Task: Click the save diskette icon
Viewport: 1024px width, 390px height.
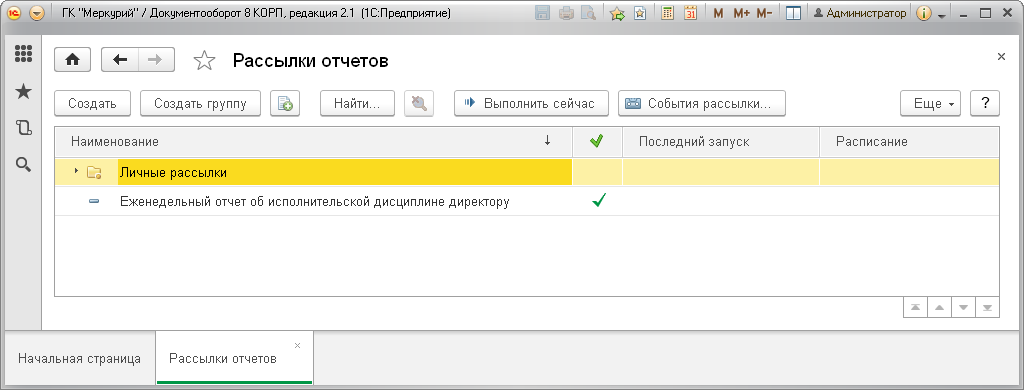Action: 541,13
